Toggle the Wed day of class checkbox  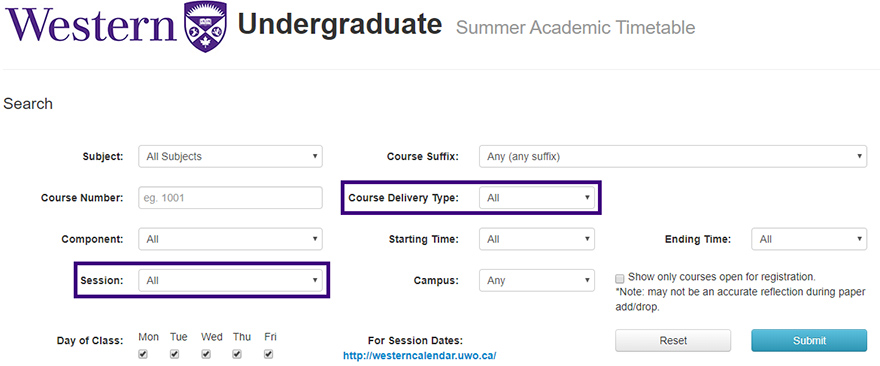[x=206, y=354]
